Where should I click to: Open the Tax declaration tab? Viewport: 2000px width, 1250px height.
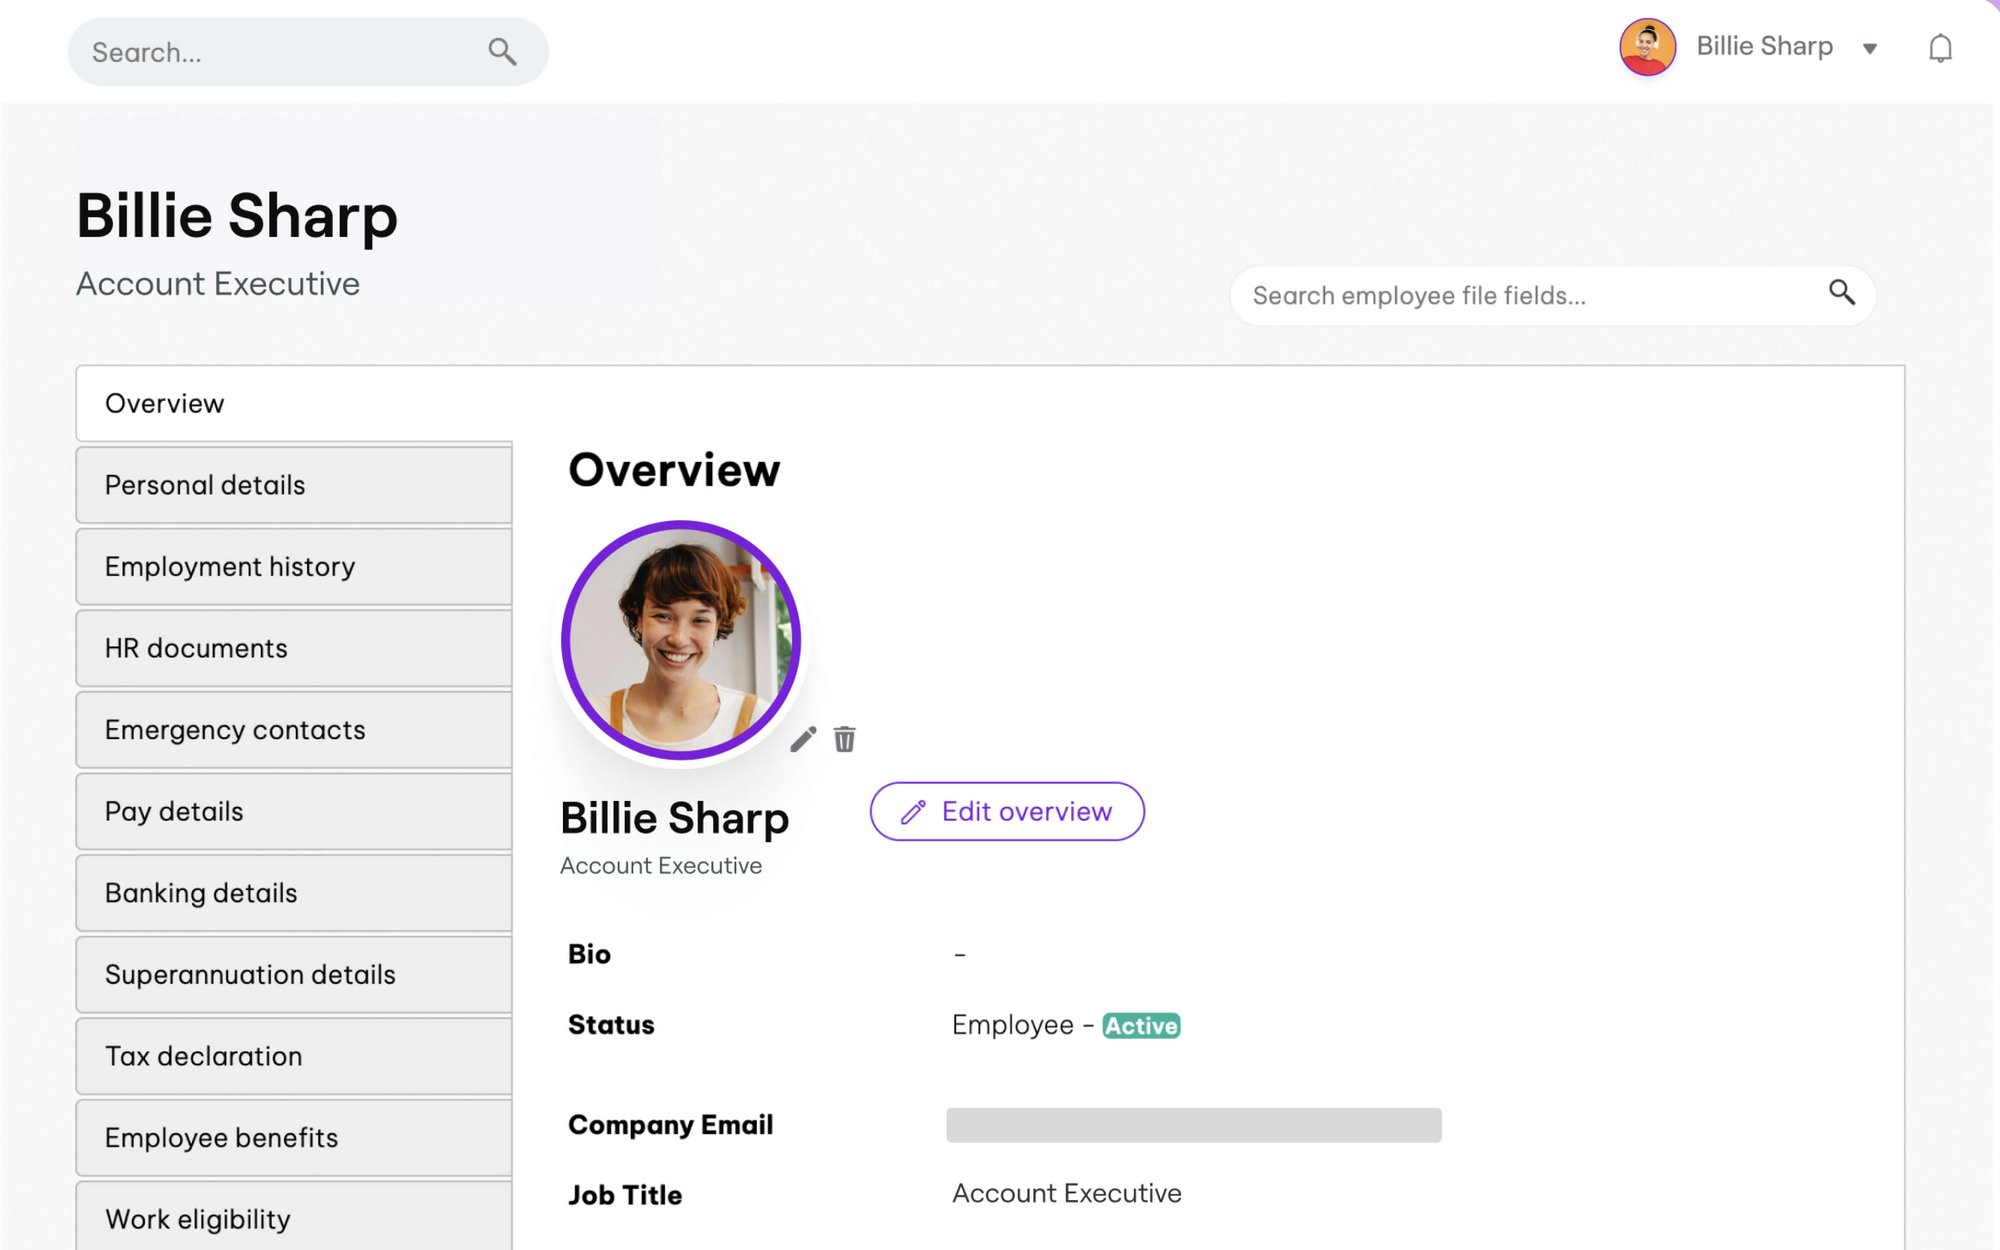[294, 1056]
